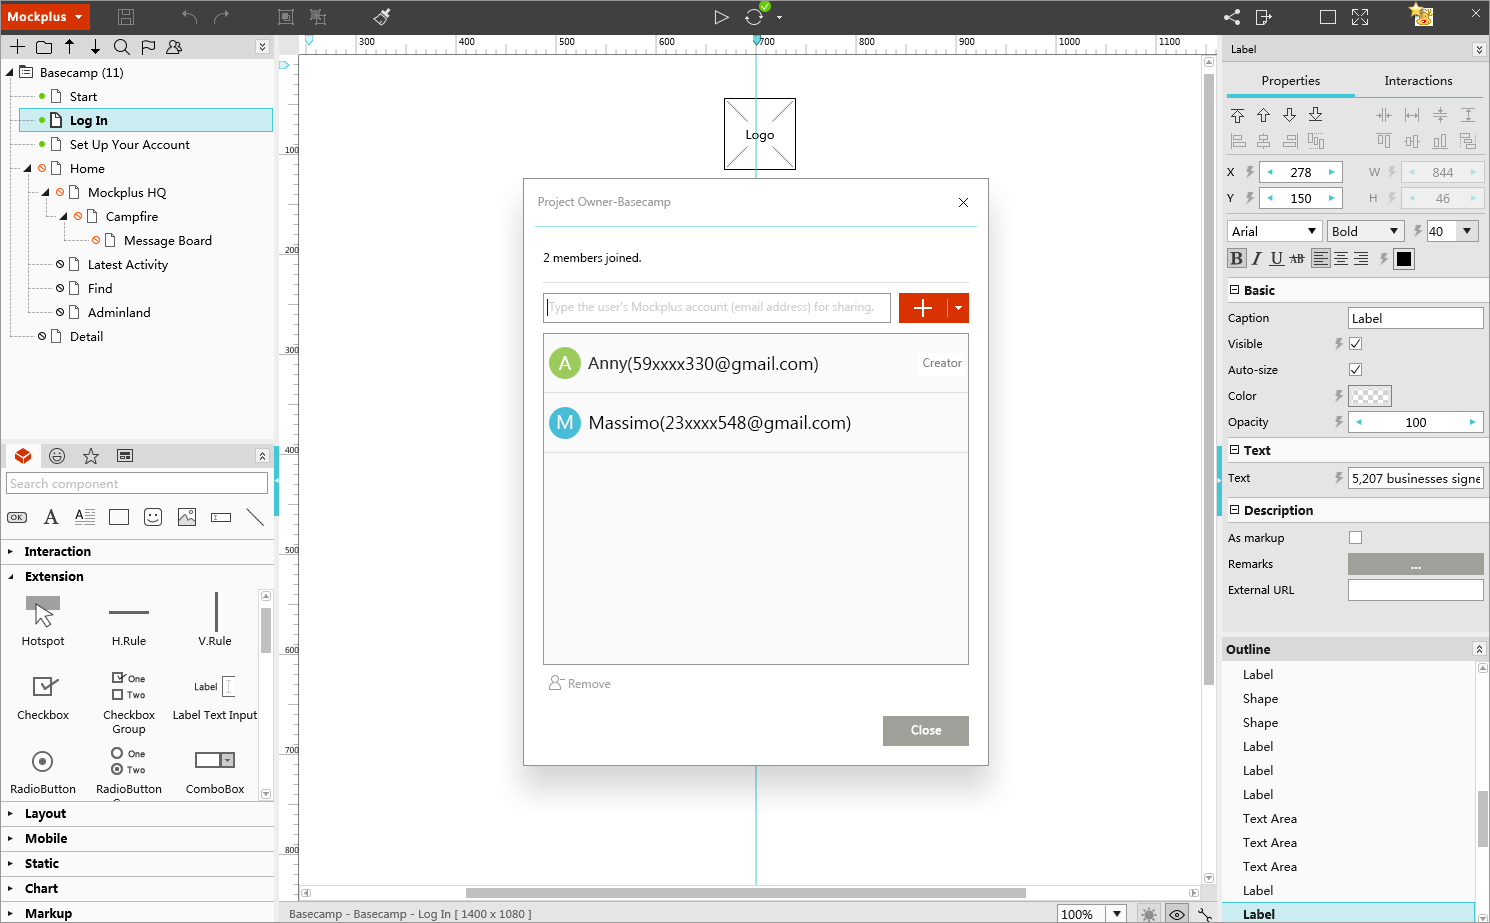Set text alignment to right
This screenshot has height=923, width=1490.
point(1361,259)
